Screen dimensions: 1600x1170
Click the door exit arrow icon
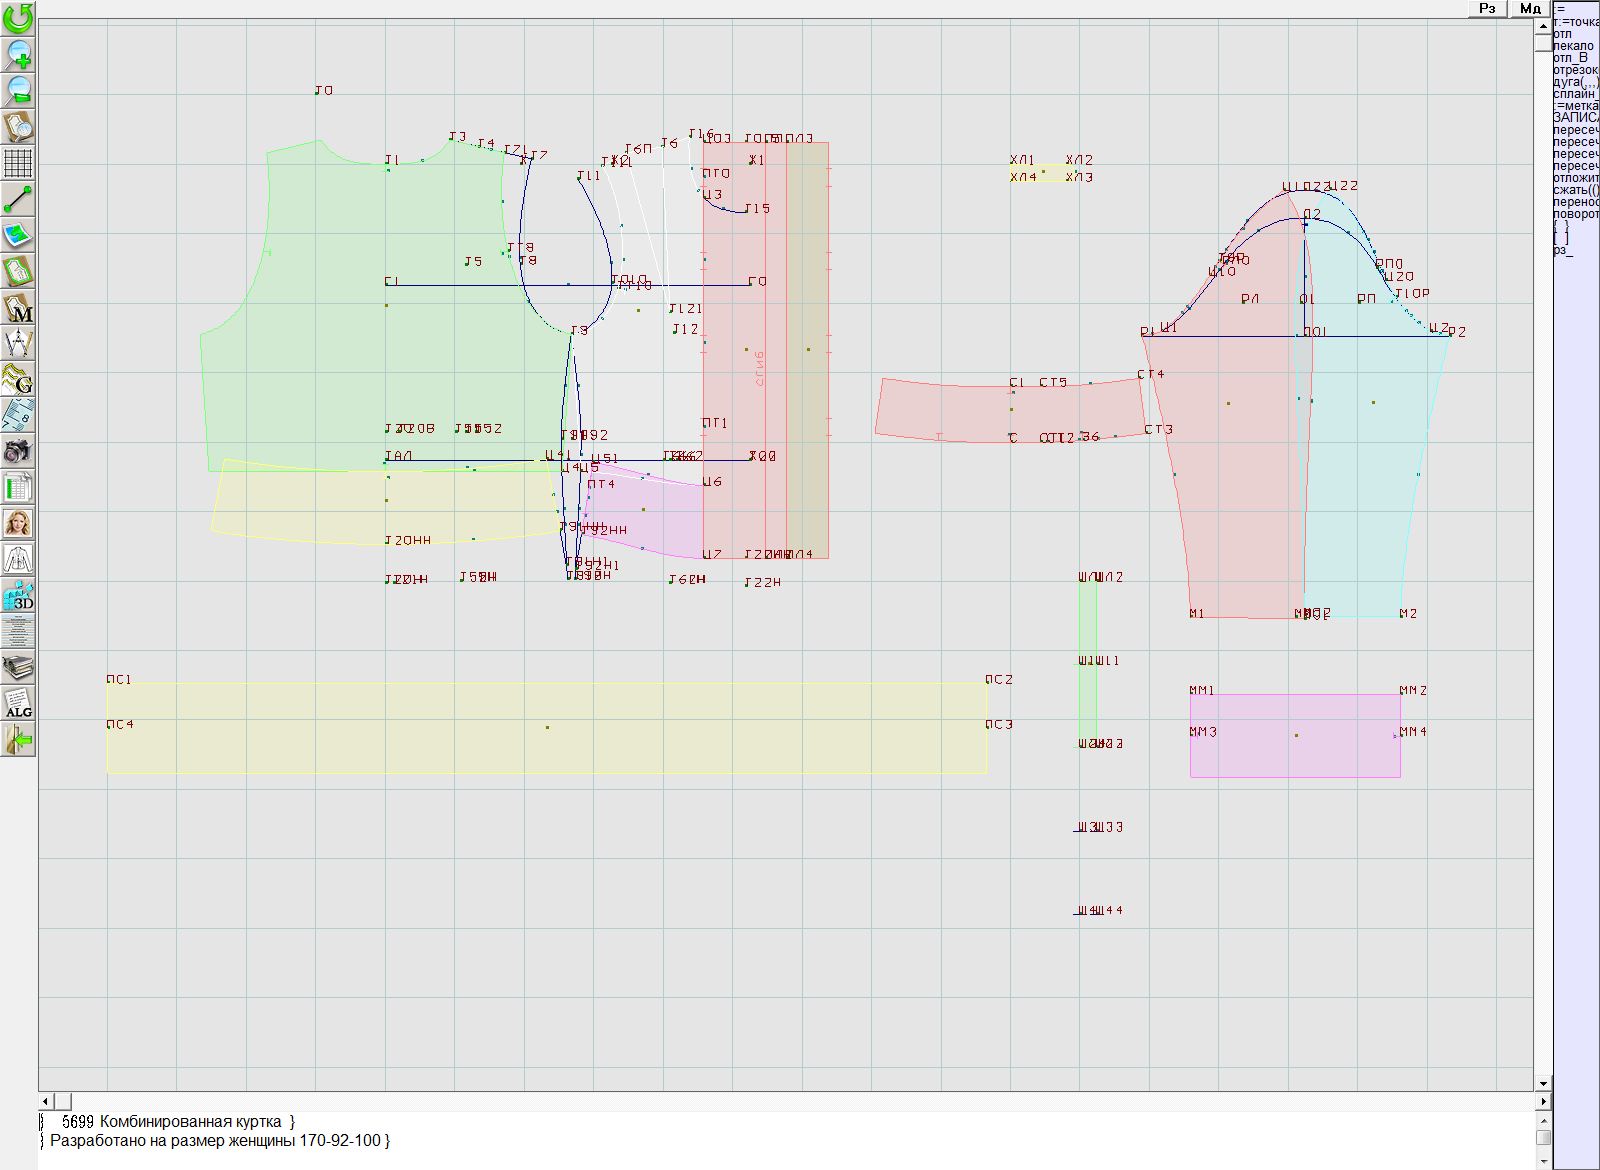point(18,740)
